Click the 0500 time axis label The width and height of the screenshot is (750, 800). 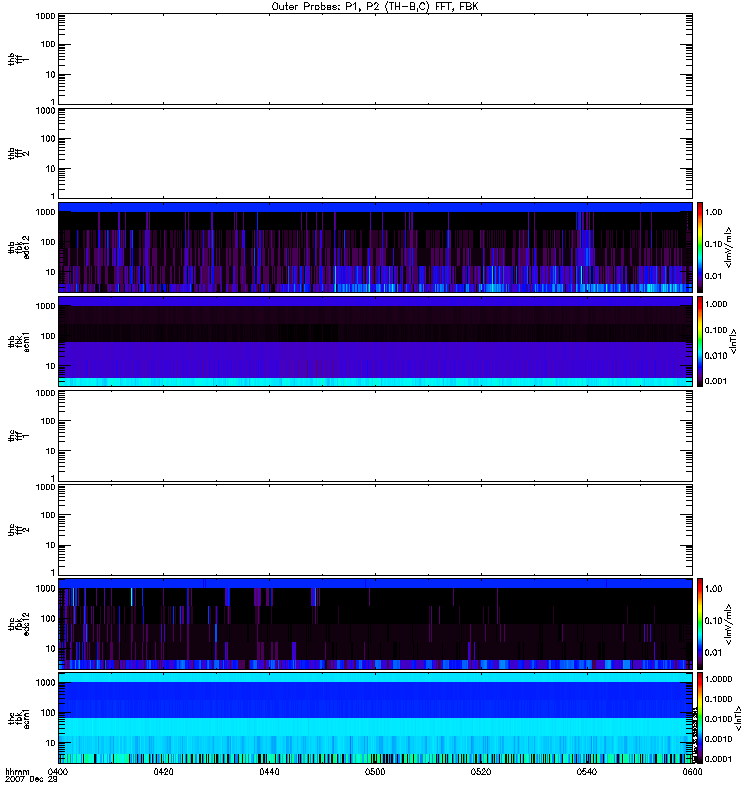(x=375, y=771)
